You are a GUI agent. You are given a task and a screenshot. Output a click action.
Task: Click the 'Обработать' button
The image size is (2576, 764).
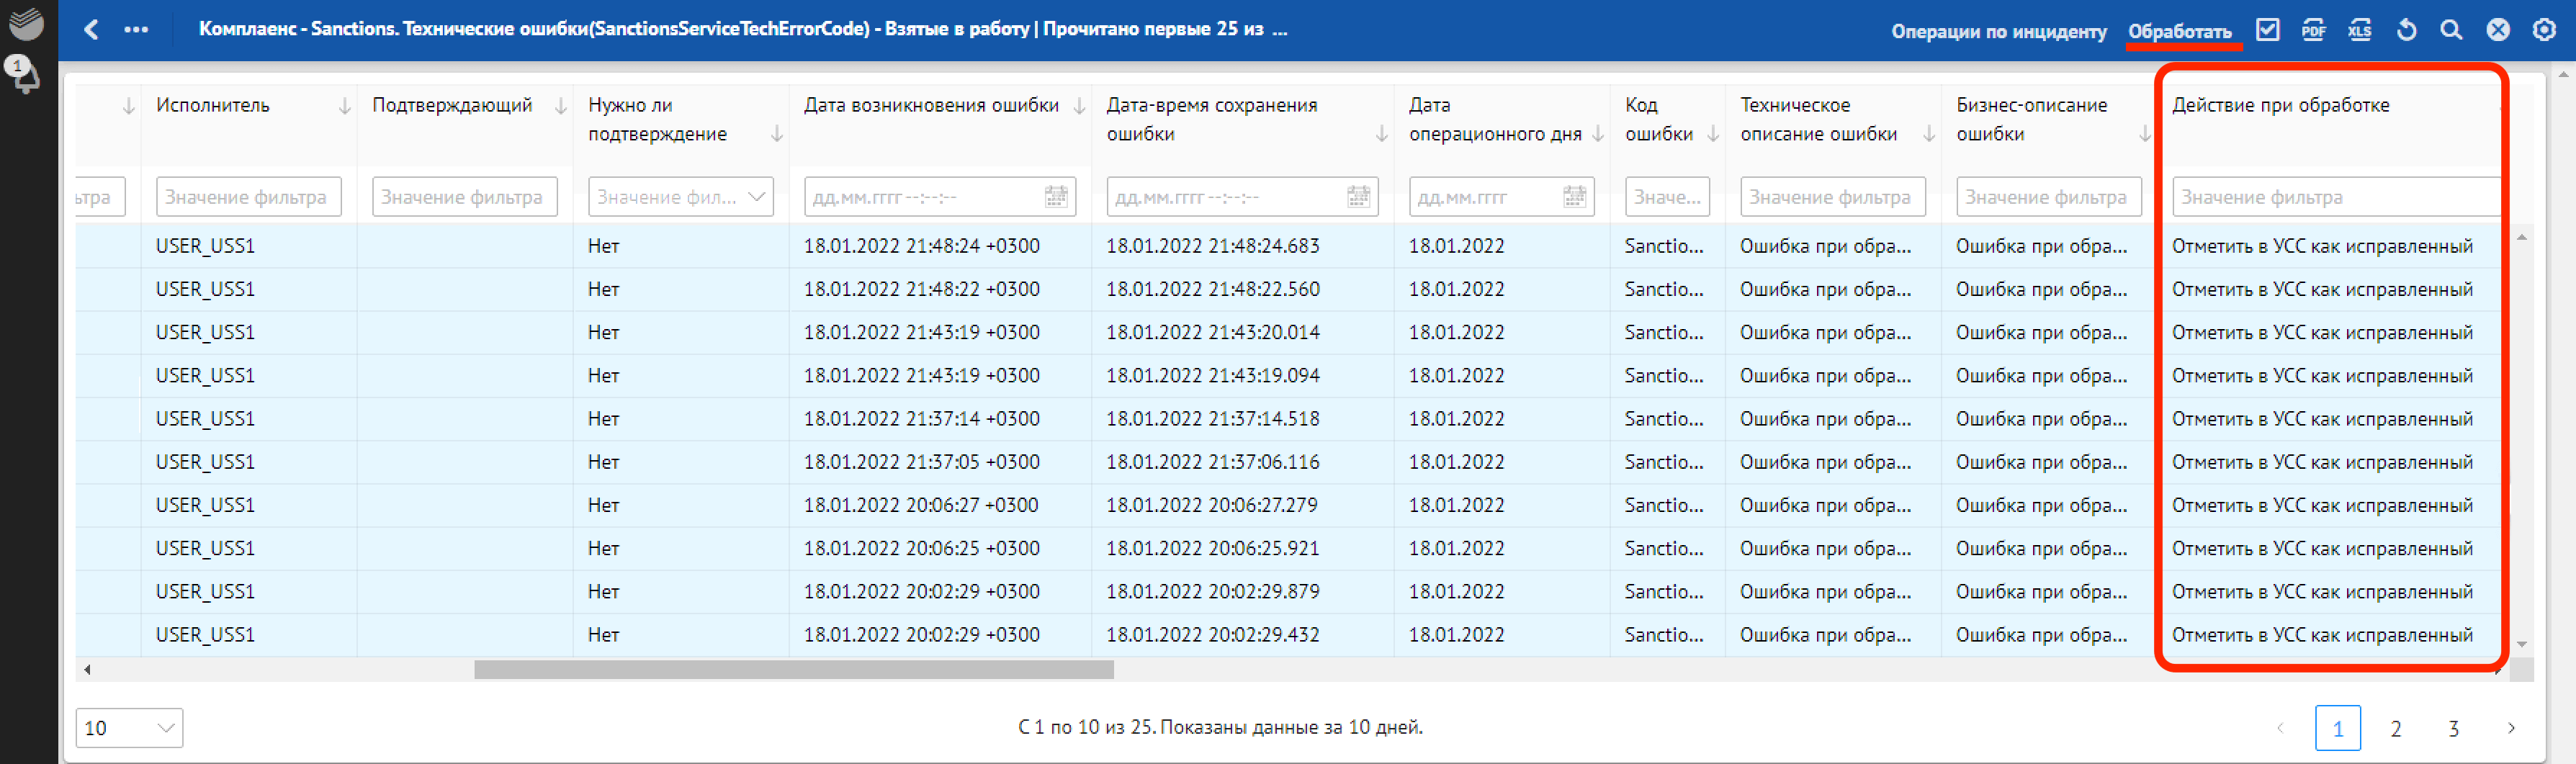point(2179,31)
